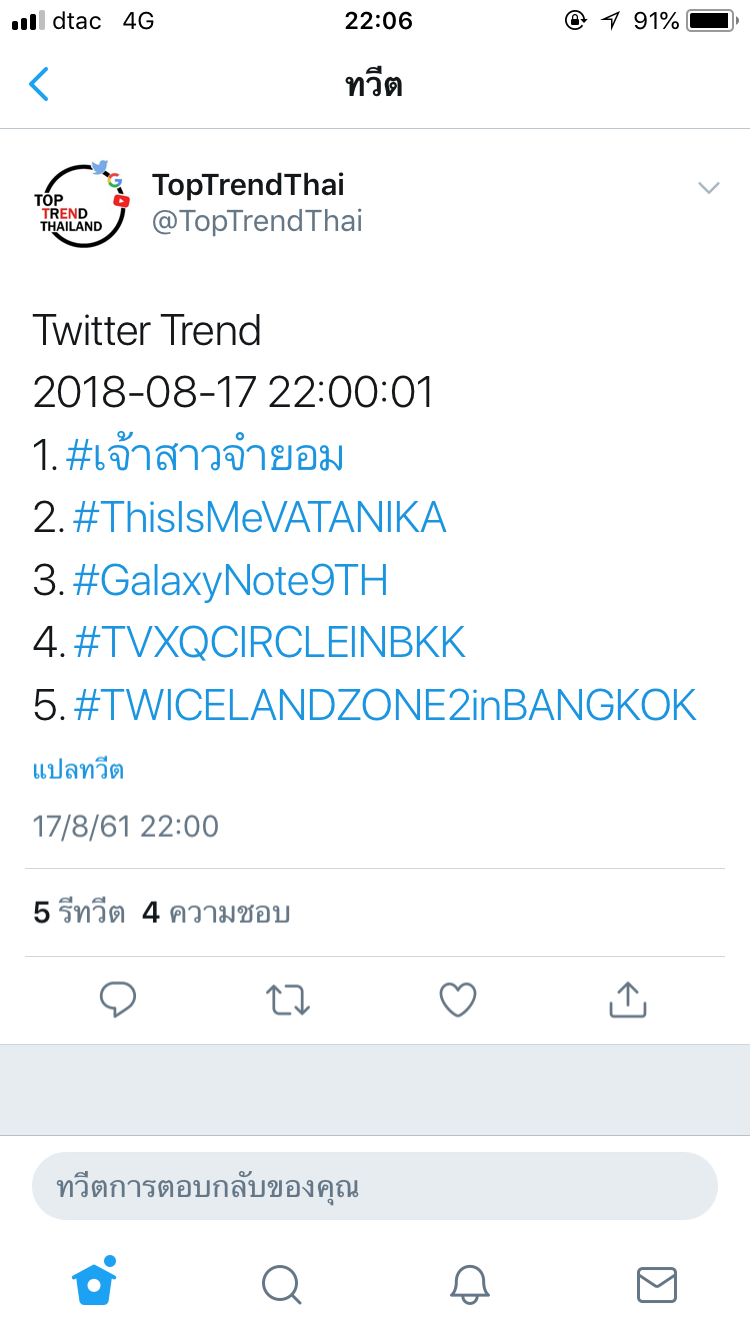This screenshot has width=750, height=1334.
Task: Go to the Home tab
Action: (x=94, y=1283)
